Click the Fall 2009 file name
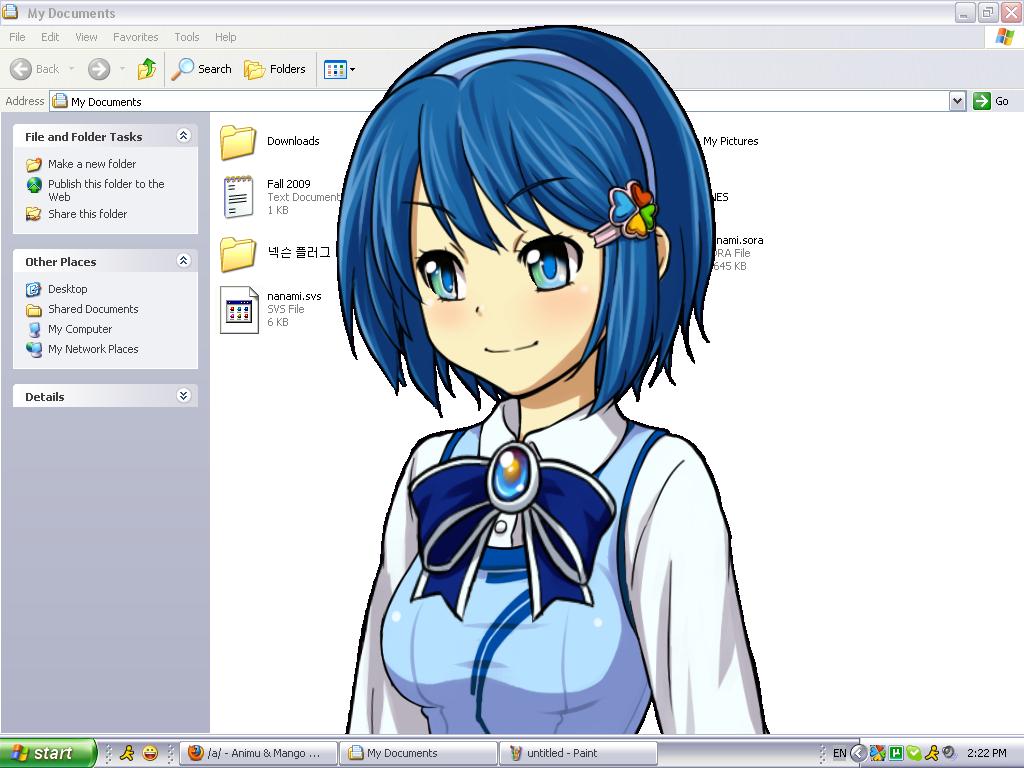This screenshot has width=1024, height=768. click(289, 184)
